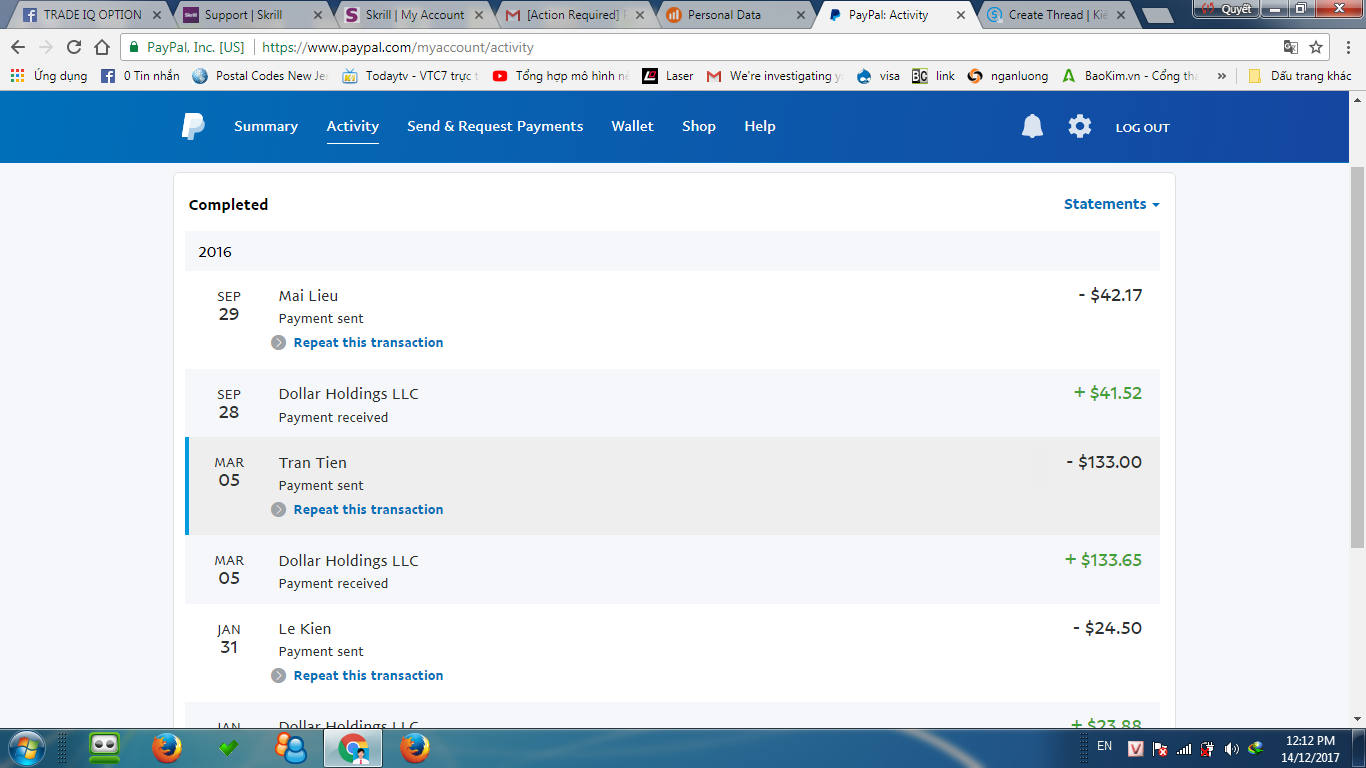Screen dimensions: 1366x768
Task: Expand the bookmarks overflow chevron
Action: pyautogui.click(x=1221, y=76)
